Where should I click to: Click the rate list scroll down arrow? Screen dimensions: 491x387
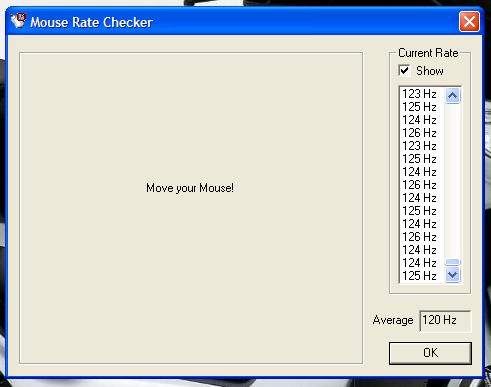pyautogui.click(x=452, y=275)
